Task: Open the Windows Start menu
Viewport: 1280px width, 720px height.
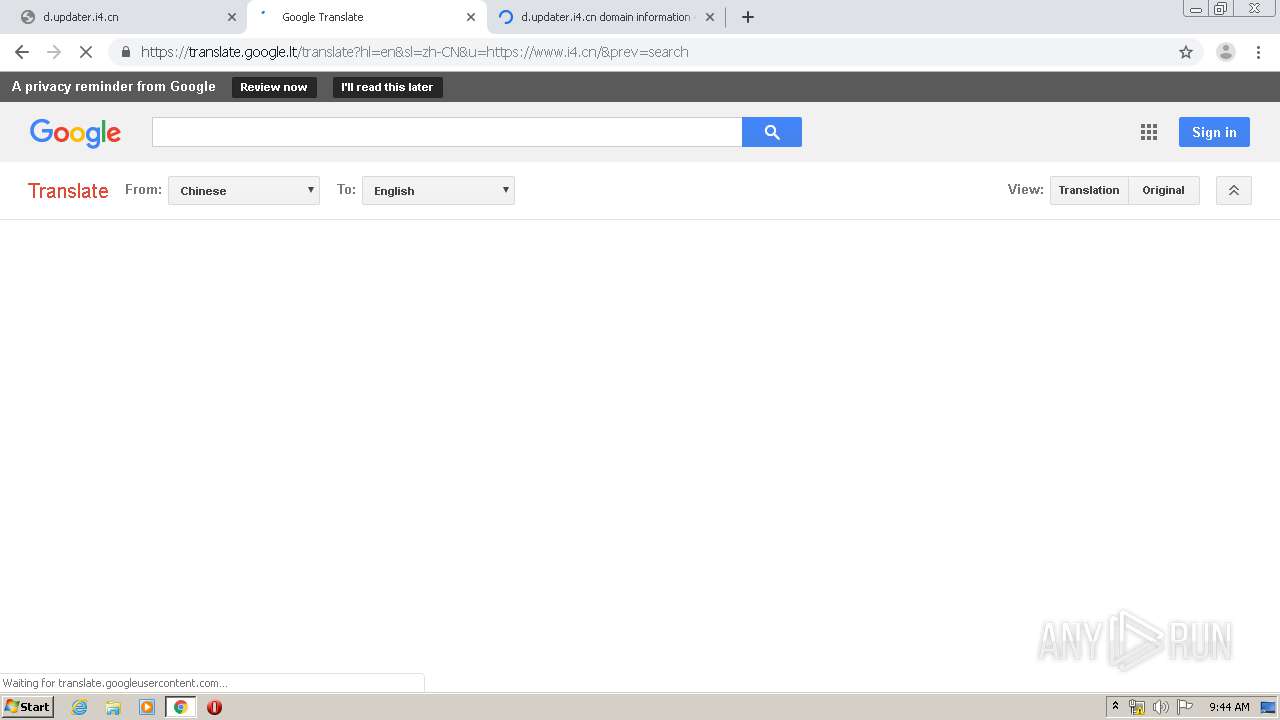Action: [28, 707]
